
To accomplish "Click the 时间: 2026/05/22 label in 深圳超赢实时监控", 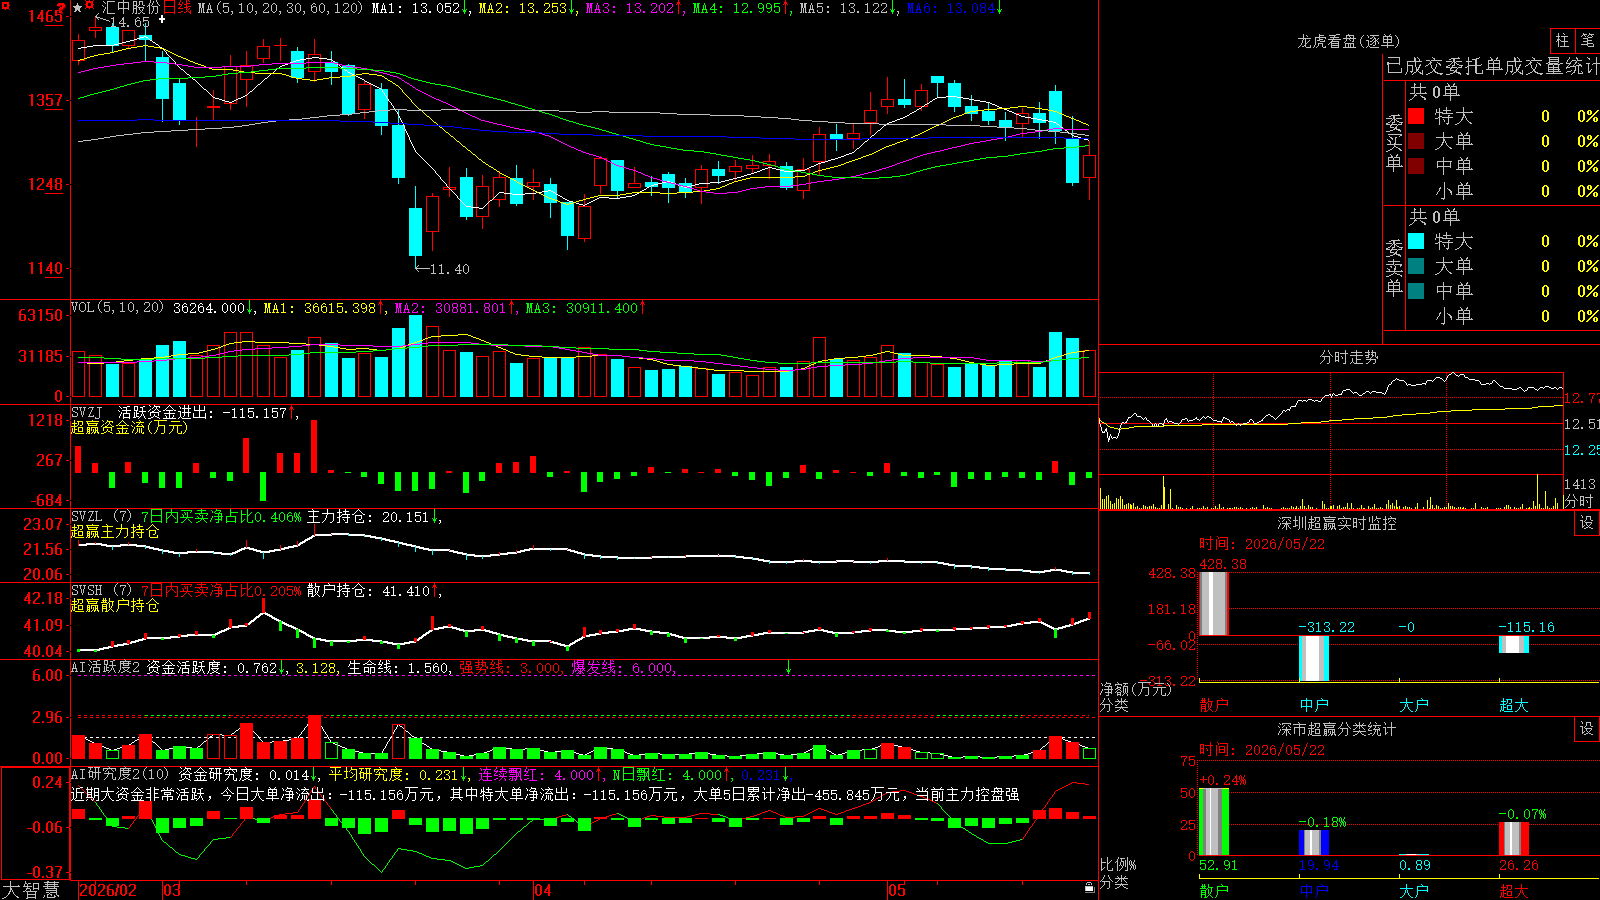I will 1262,544.
